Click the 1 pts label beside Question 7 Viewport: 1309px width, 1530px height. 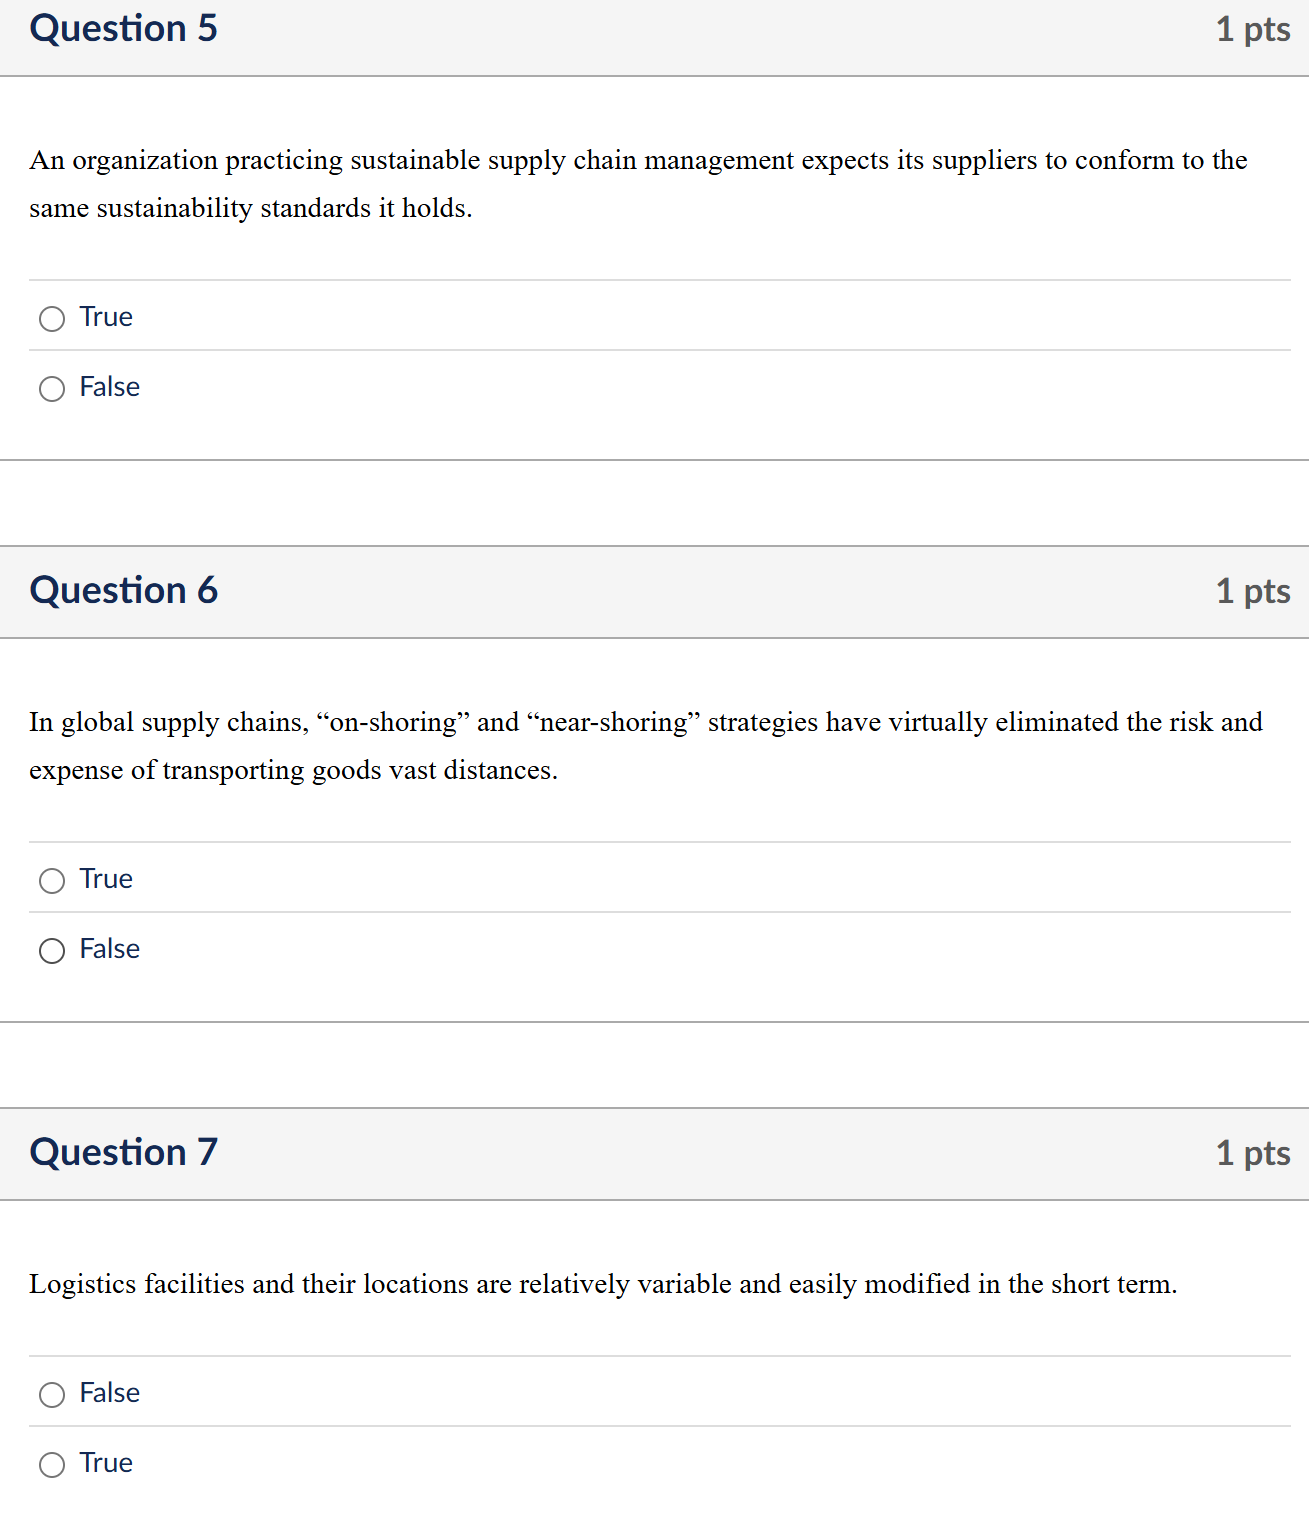pos(1253,1153)
